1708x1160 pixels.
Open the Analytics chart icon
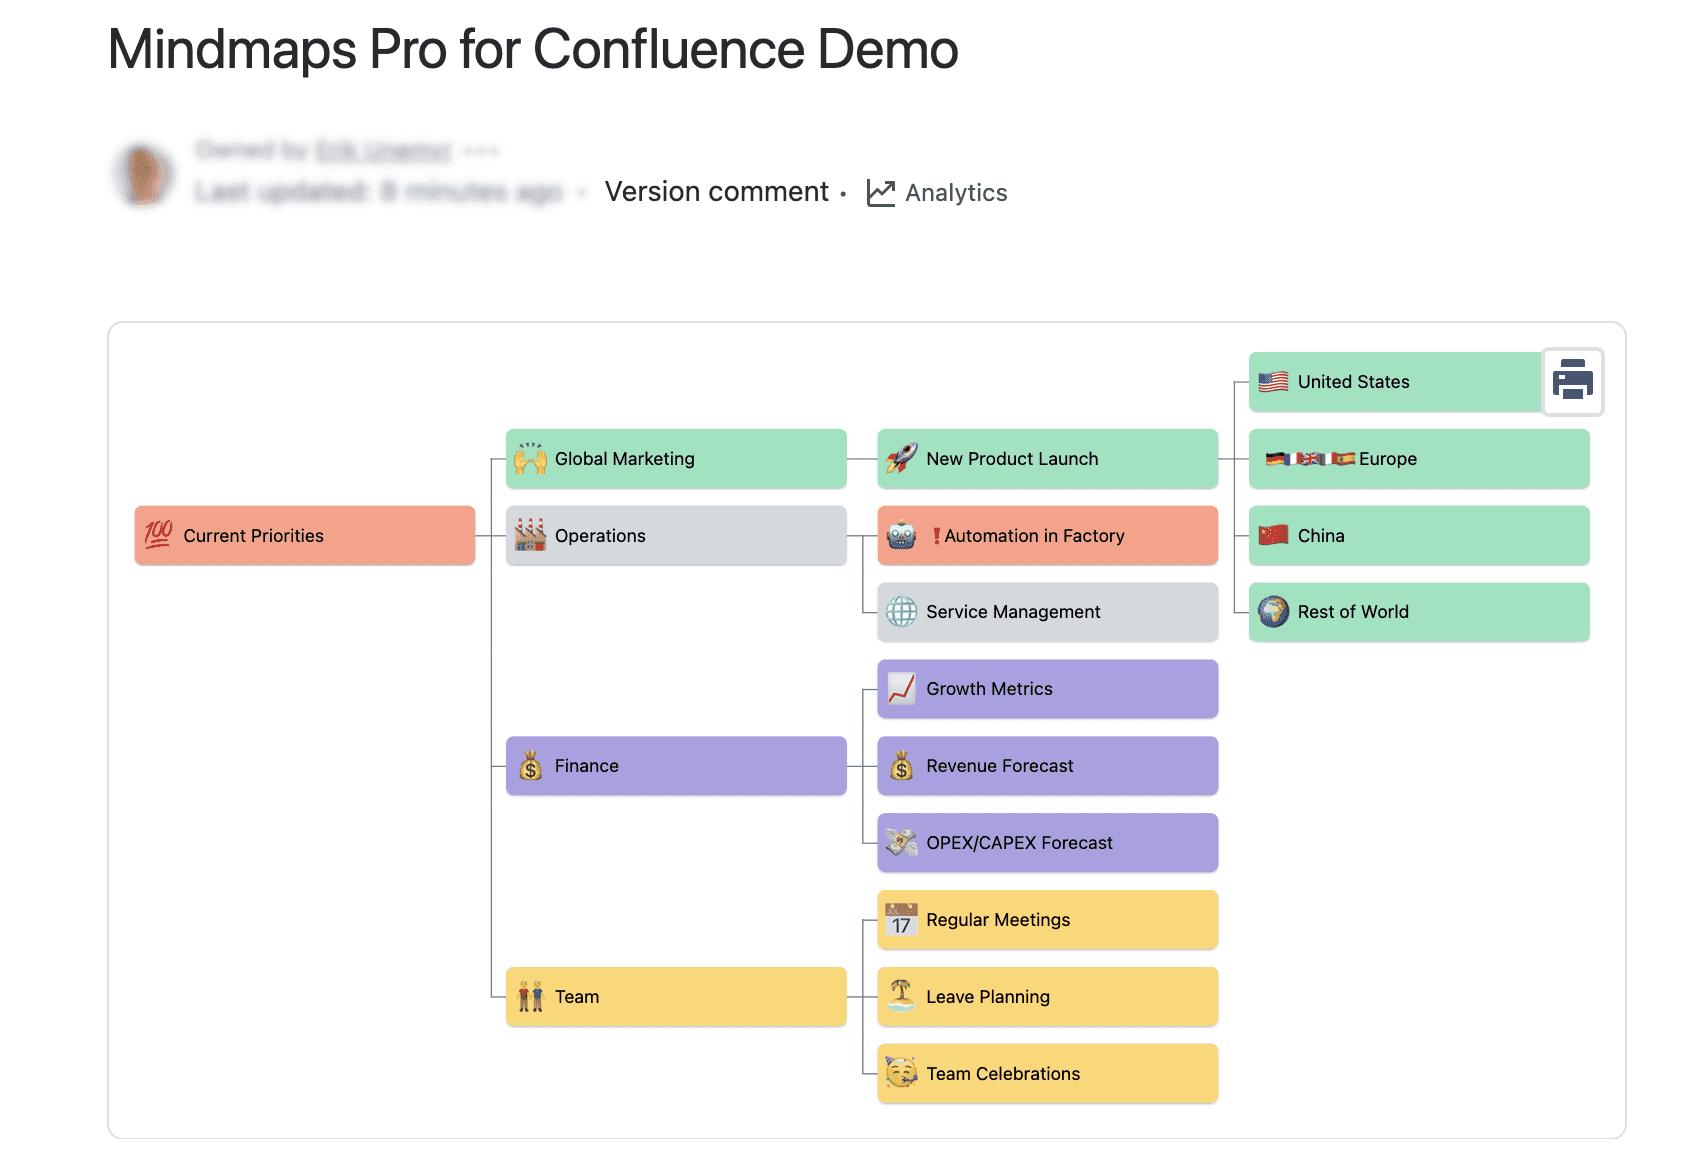click(x=881, y=193)
